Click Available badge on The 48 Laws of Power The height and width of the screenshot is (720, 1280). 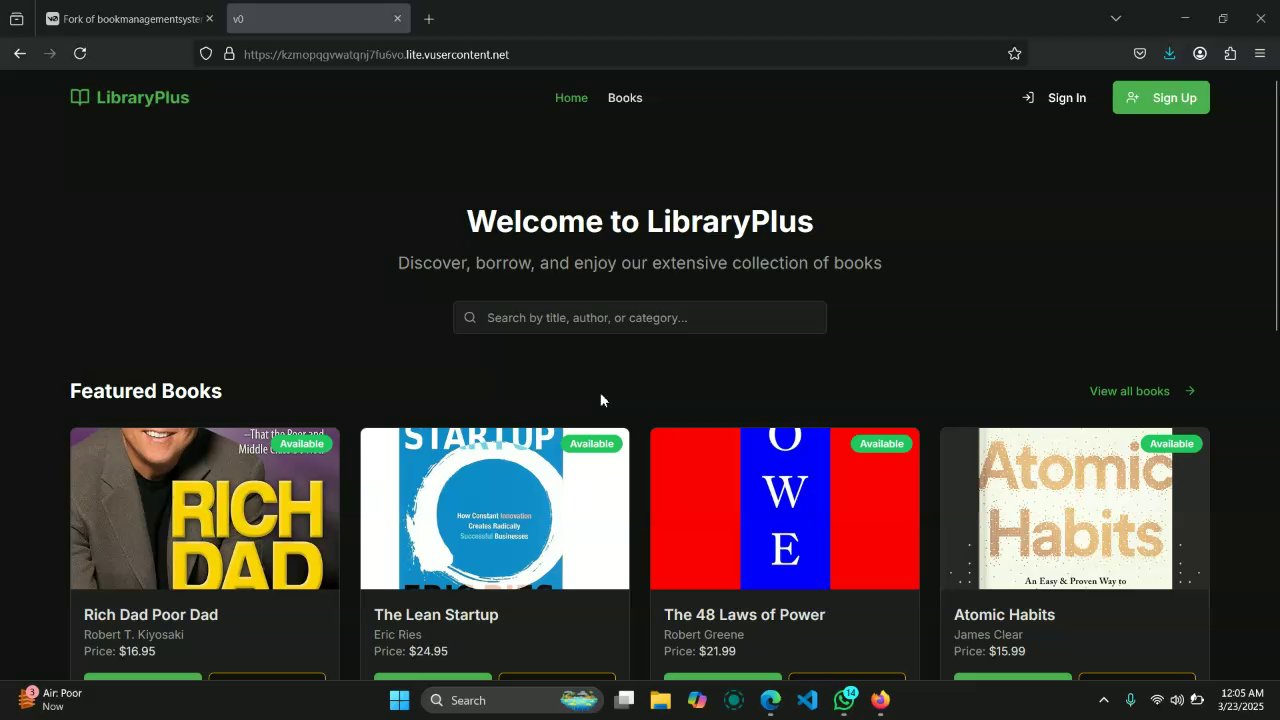click(881, 444)
